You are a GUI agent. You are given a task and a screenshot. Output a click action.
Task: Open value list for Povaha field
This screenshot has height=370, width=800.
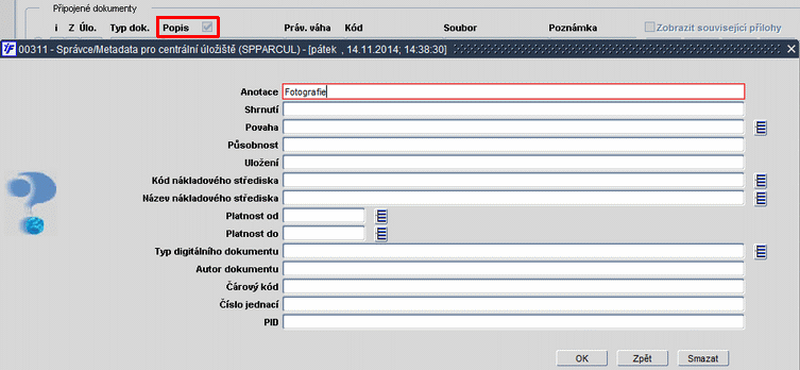(761, 127)
